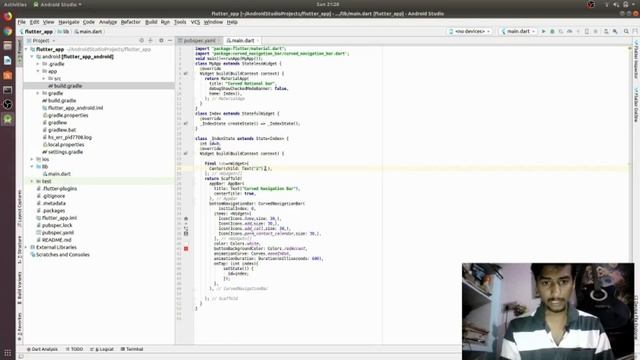Open the Terminal tool window

[132, 349]
